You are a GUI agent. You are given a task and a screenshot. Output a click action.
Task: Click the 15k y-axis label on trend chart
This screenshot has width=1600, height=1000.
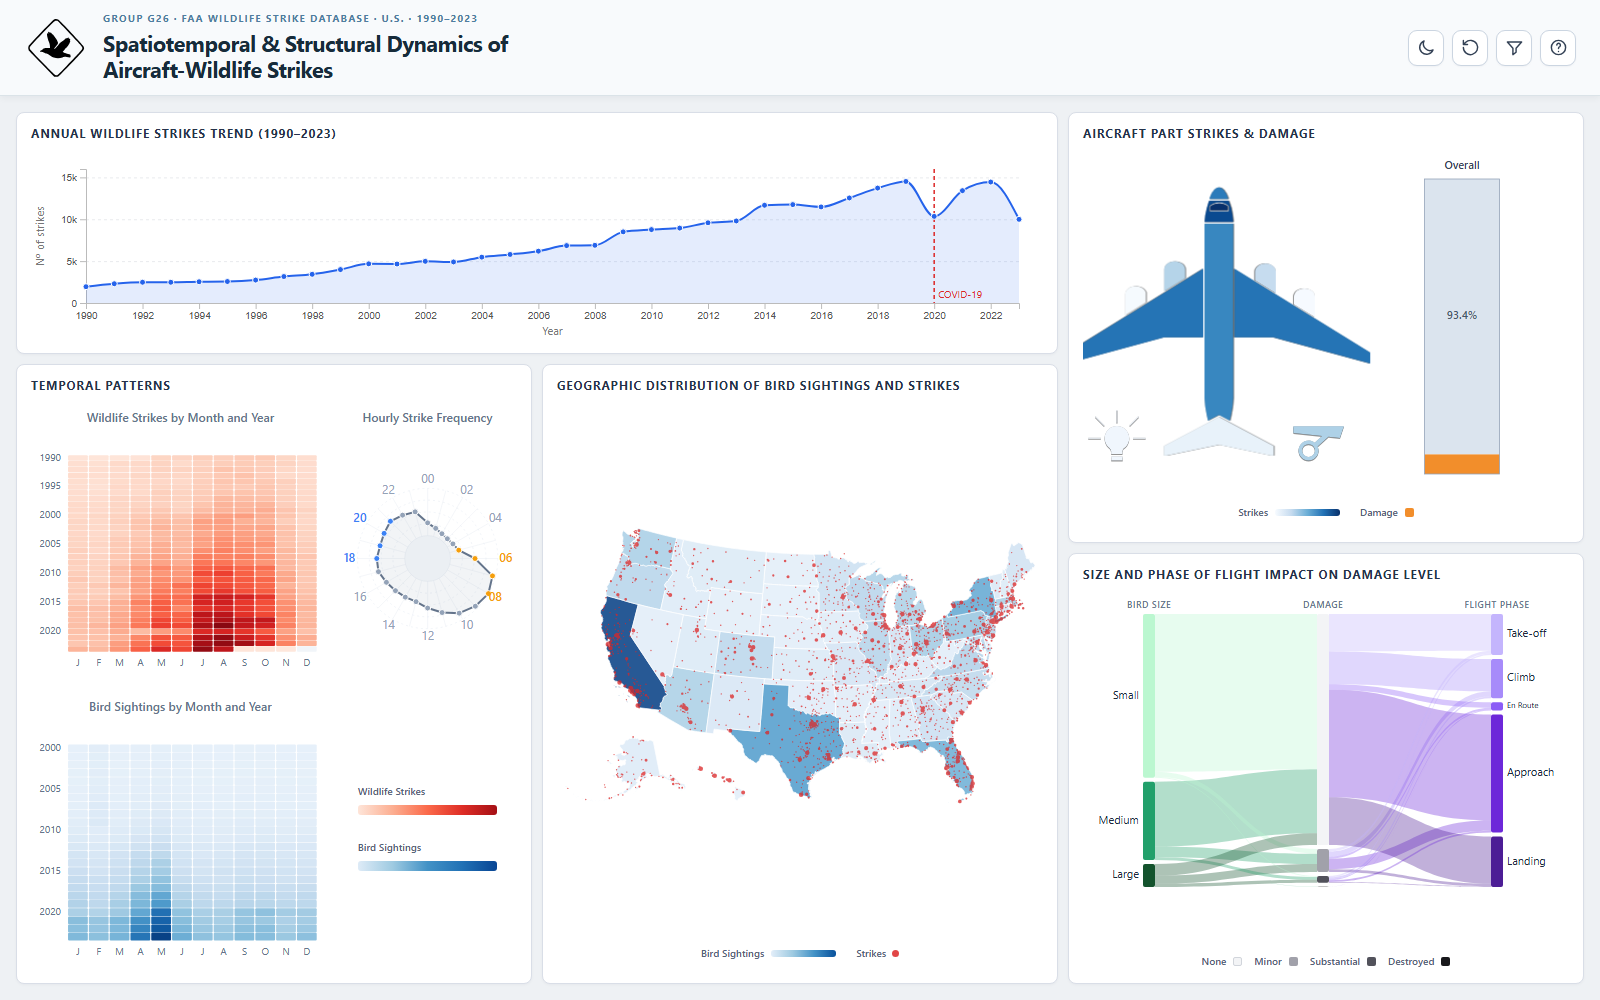pyautogui.click(x=69, y=178)
